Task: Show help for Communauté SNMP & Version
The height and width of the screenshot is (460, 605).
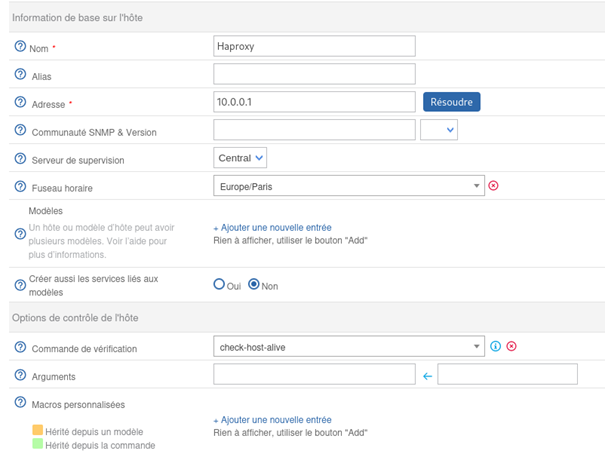Action: pyautogui.click(x=20, y=131)
